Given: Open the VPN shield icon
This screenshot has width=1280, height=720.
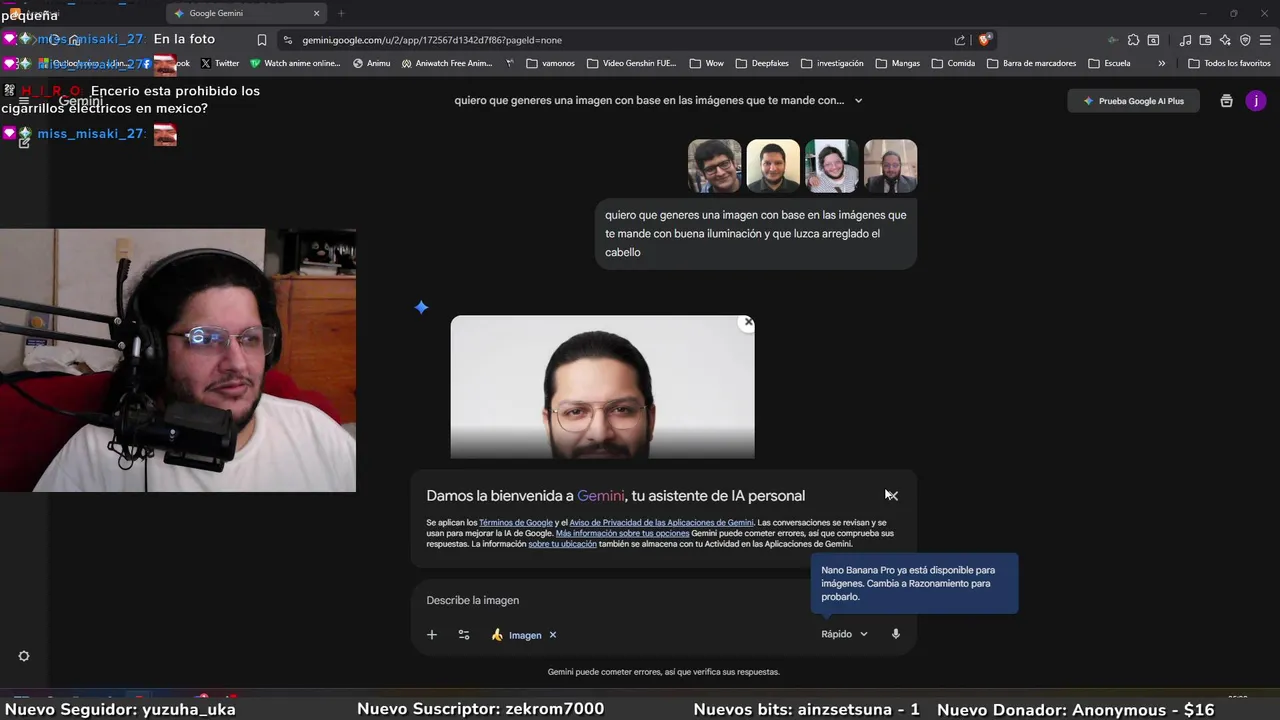Looking at the screenshot, I should pyautogui.click(x=1245, y=40).
